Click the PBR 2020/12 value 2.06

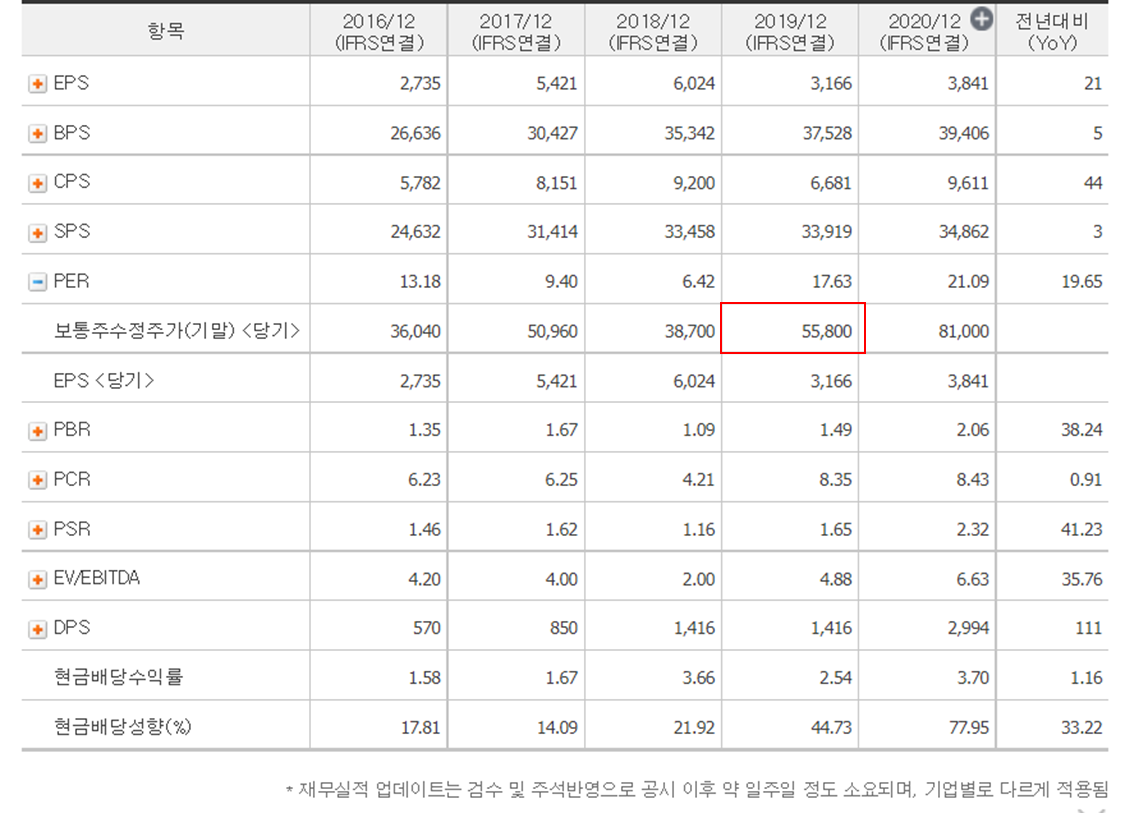[972, 431]
